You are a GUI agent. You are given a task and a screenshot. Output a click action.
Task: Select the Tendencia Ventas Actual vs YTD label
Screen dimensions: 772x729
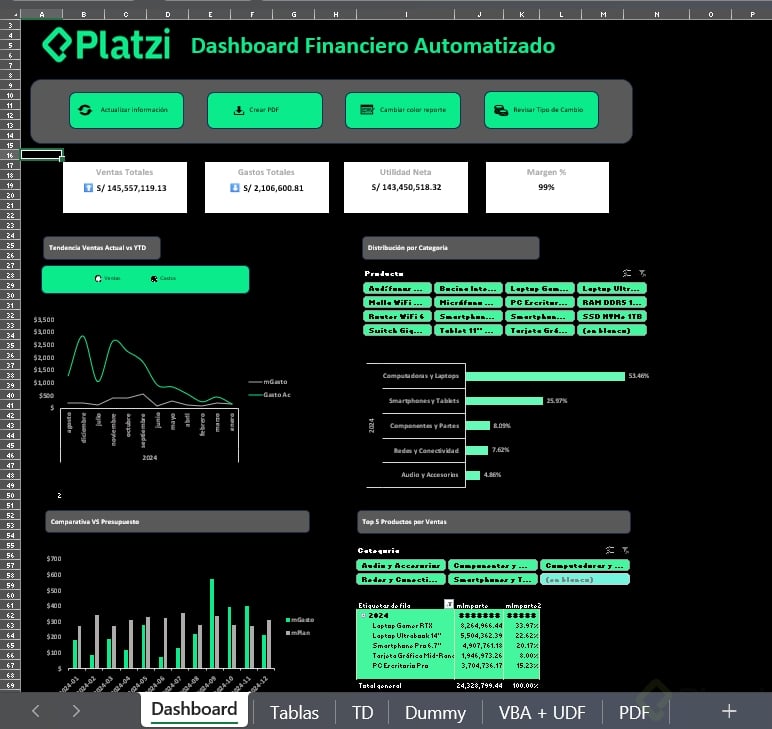pos(102,248)
